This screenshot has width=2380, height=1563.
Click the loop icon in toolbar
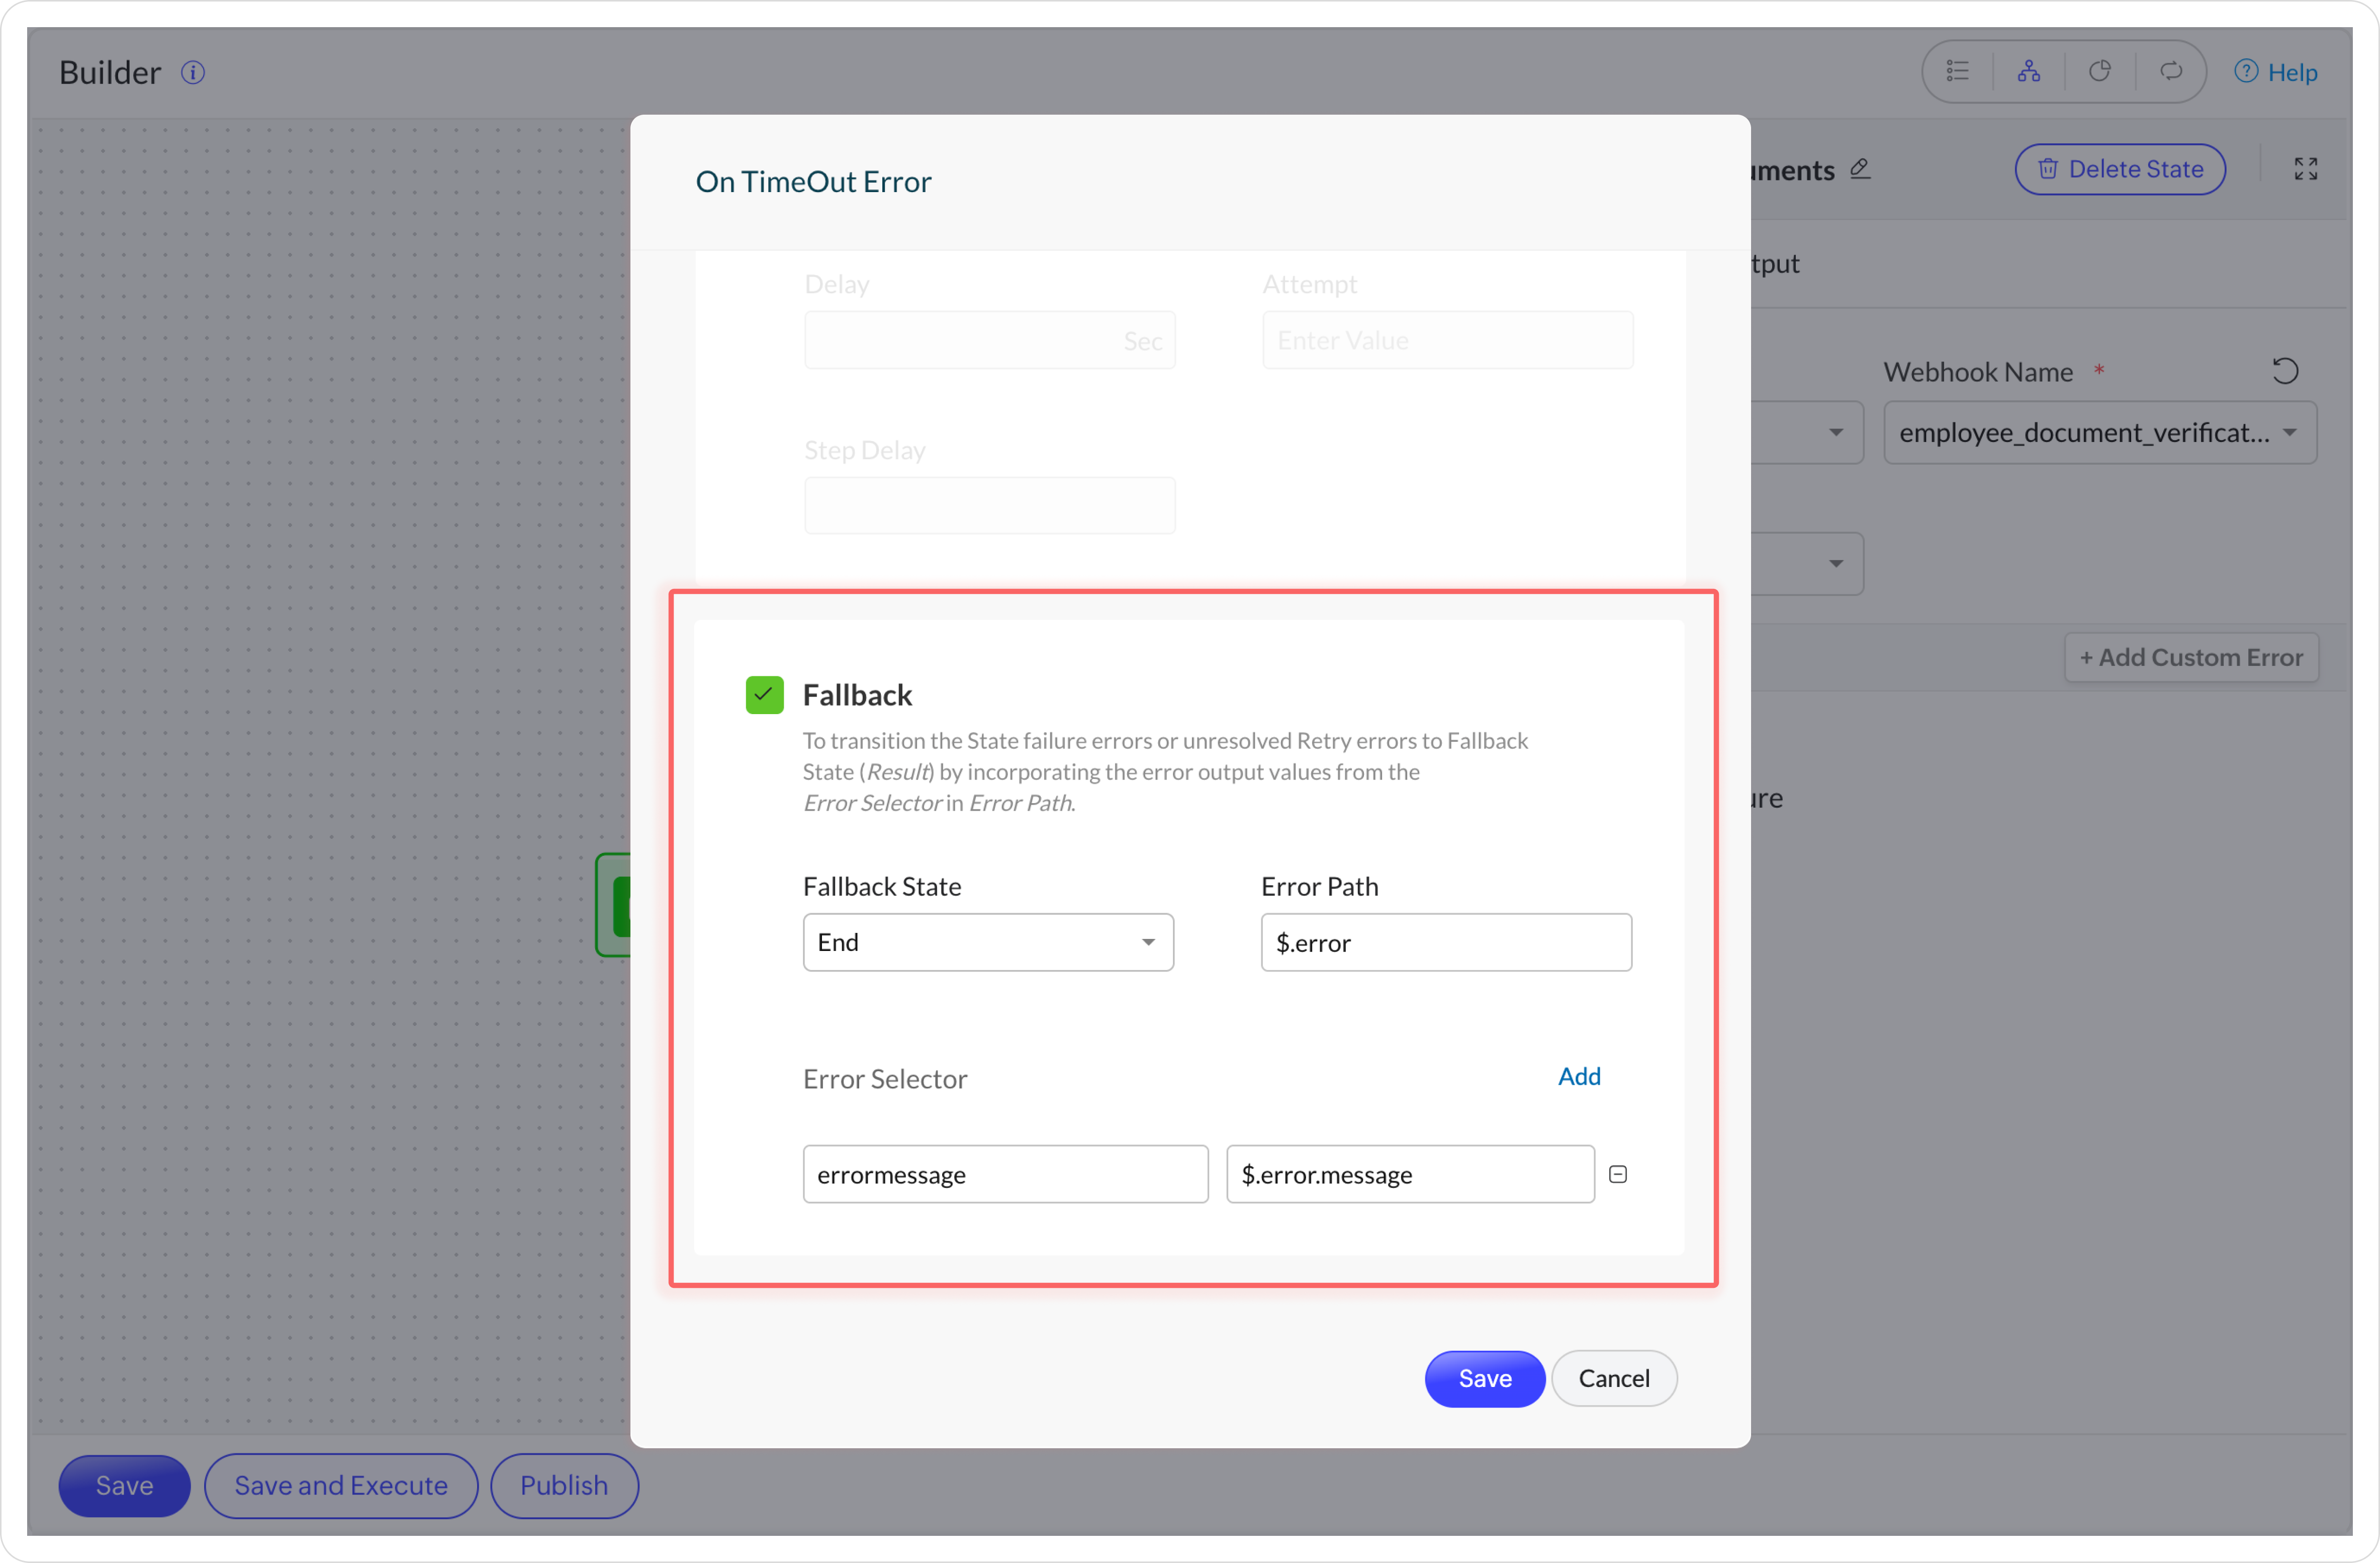click(x=2170, y=71)
